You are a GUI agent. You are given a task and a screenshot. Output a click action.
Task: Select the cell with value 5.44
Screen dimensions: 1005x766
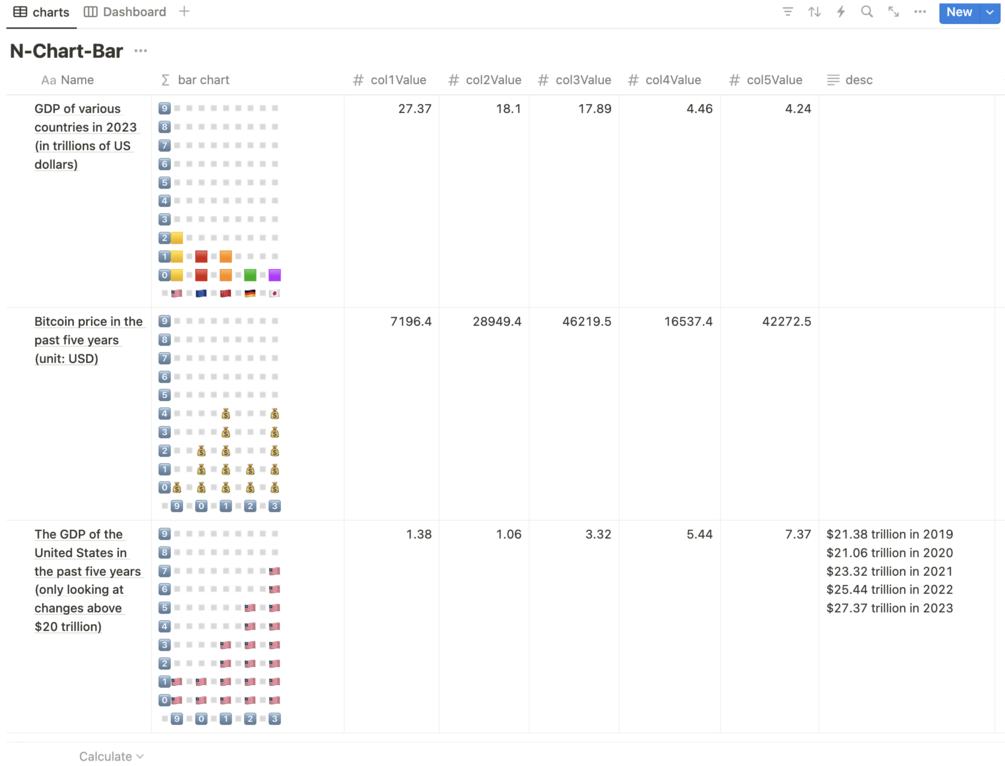pos(669,626)
